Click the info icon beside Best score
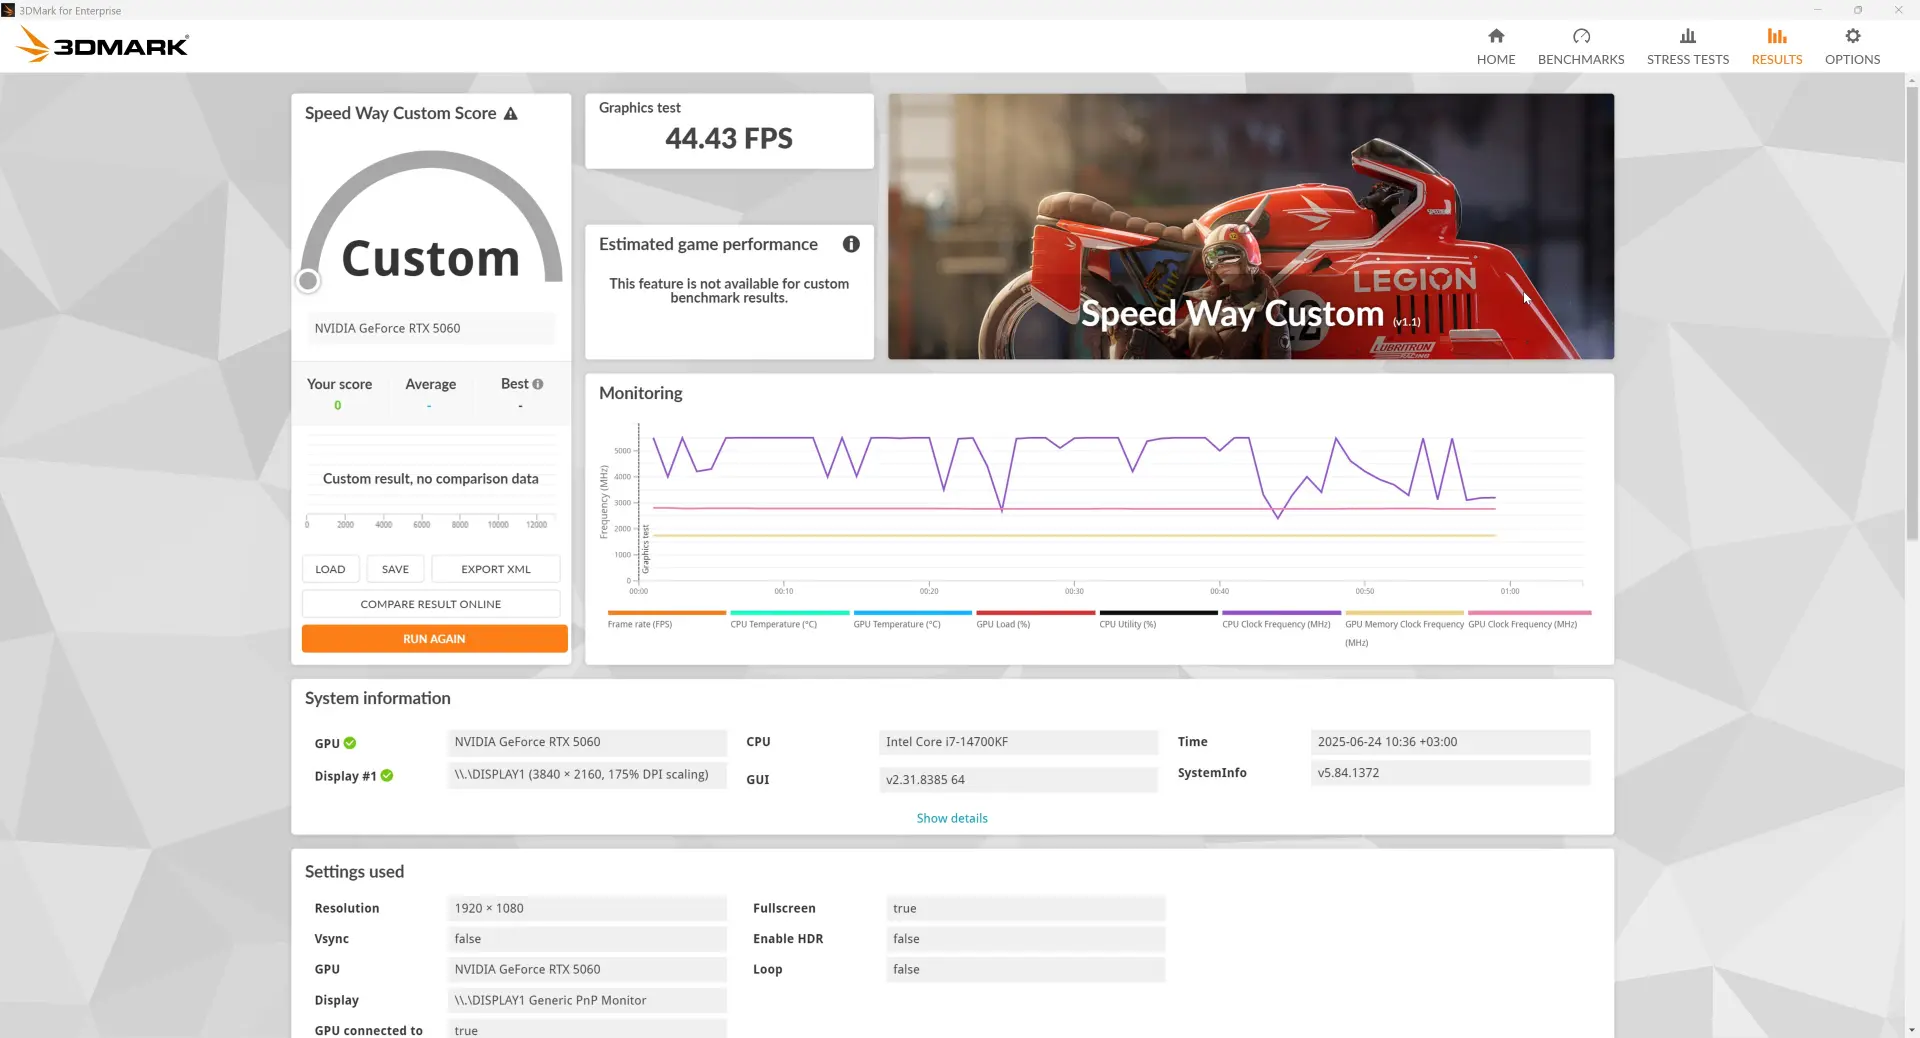Viewport: 1920px width, 1038px height. 538,384
